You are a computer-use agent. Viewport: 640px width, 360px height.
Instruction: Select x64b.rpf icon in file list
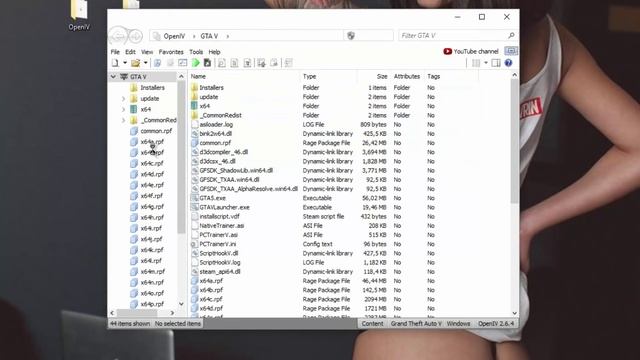coord(195,290)
